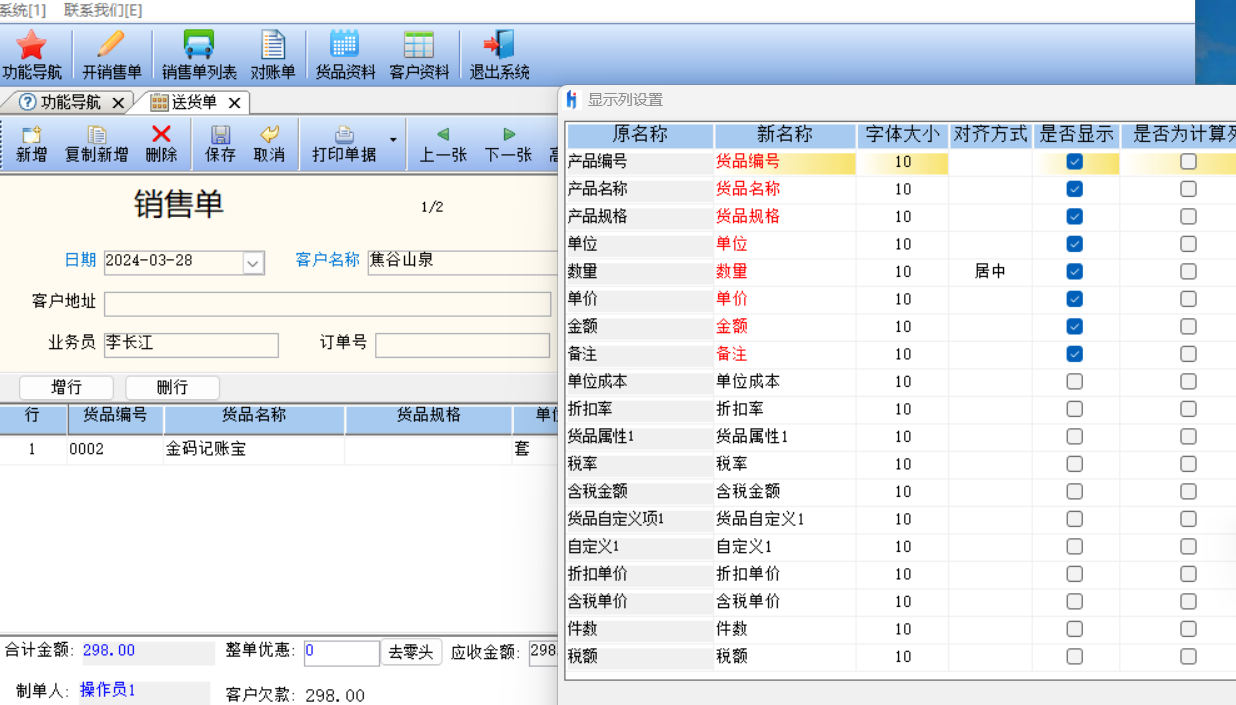Click 对齐方式 cell showing 居中
Viewport: 1236px width, 705px height.
coord(989,271)
